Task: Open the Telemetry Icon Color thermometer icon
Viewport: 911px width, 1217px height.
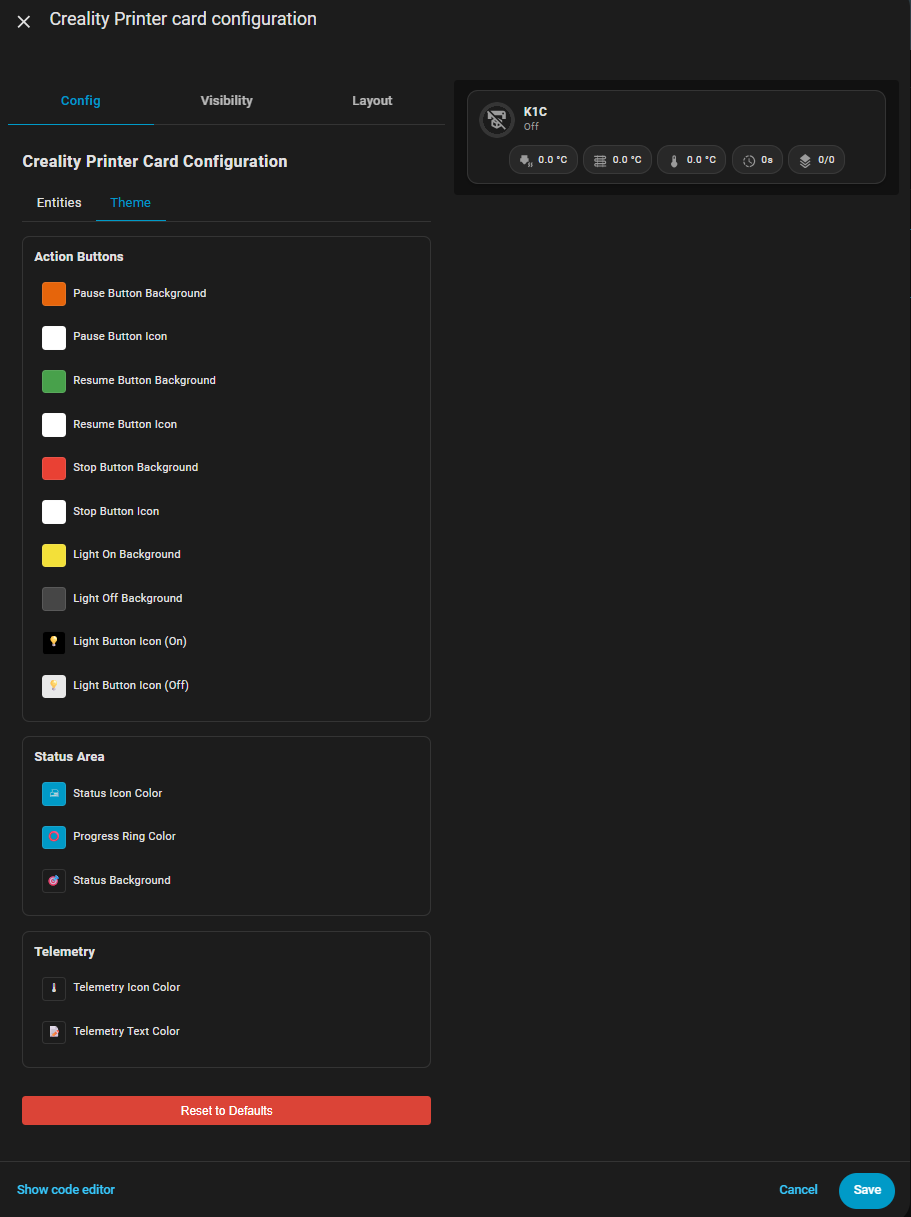Action: pyautogui.click(x=54, y=988)
